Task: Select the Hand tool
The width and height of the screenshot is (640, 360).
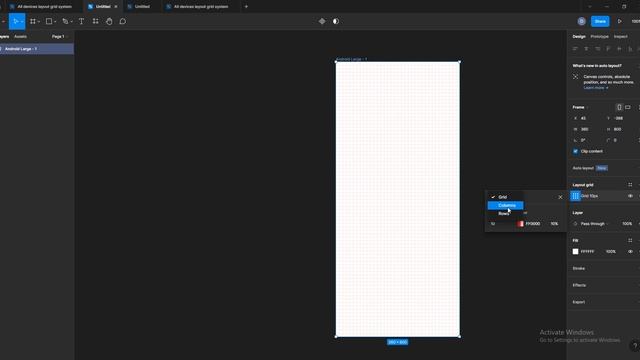Action: [109, 21]
